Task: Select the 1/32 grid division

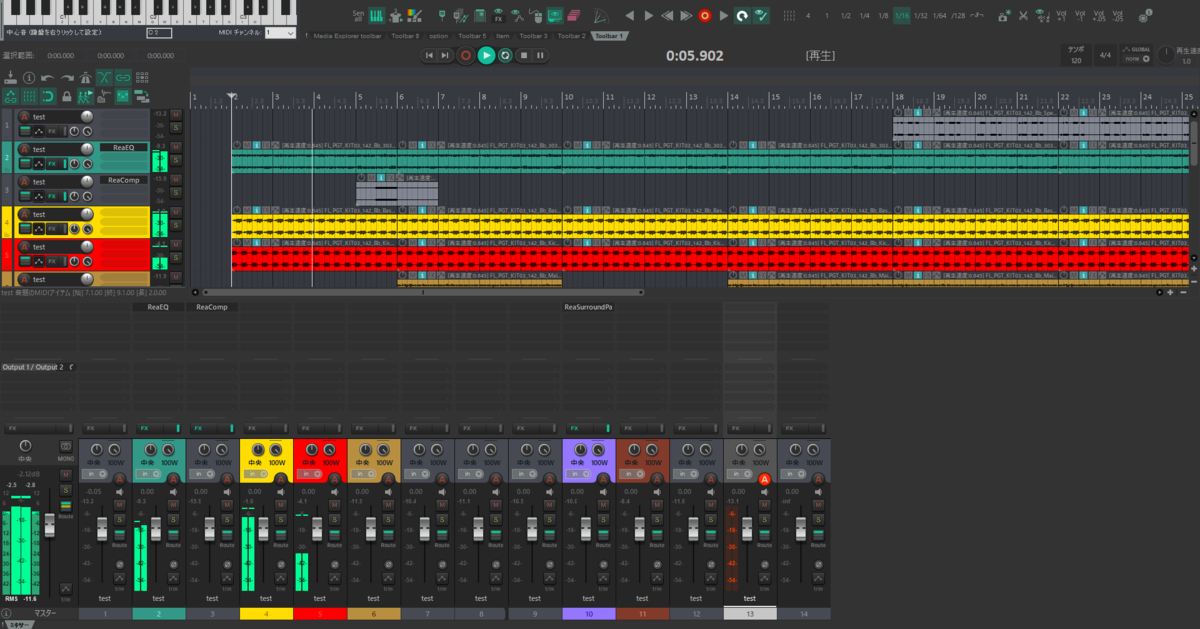Action: (x=921, y=16)
